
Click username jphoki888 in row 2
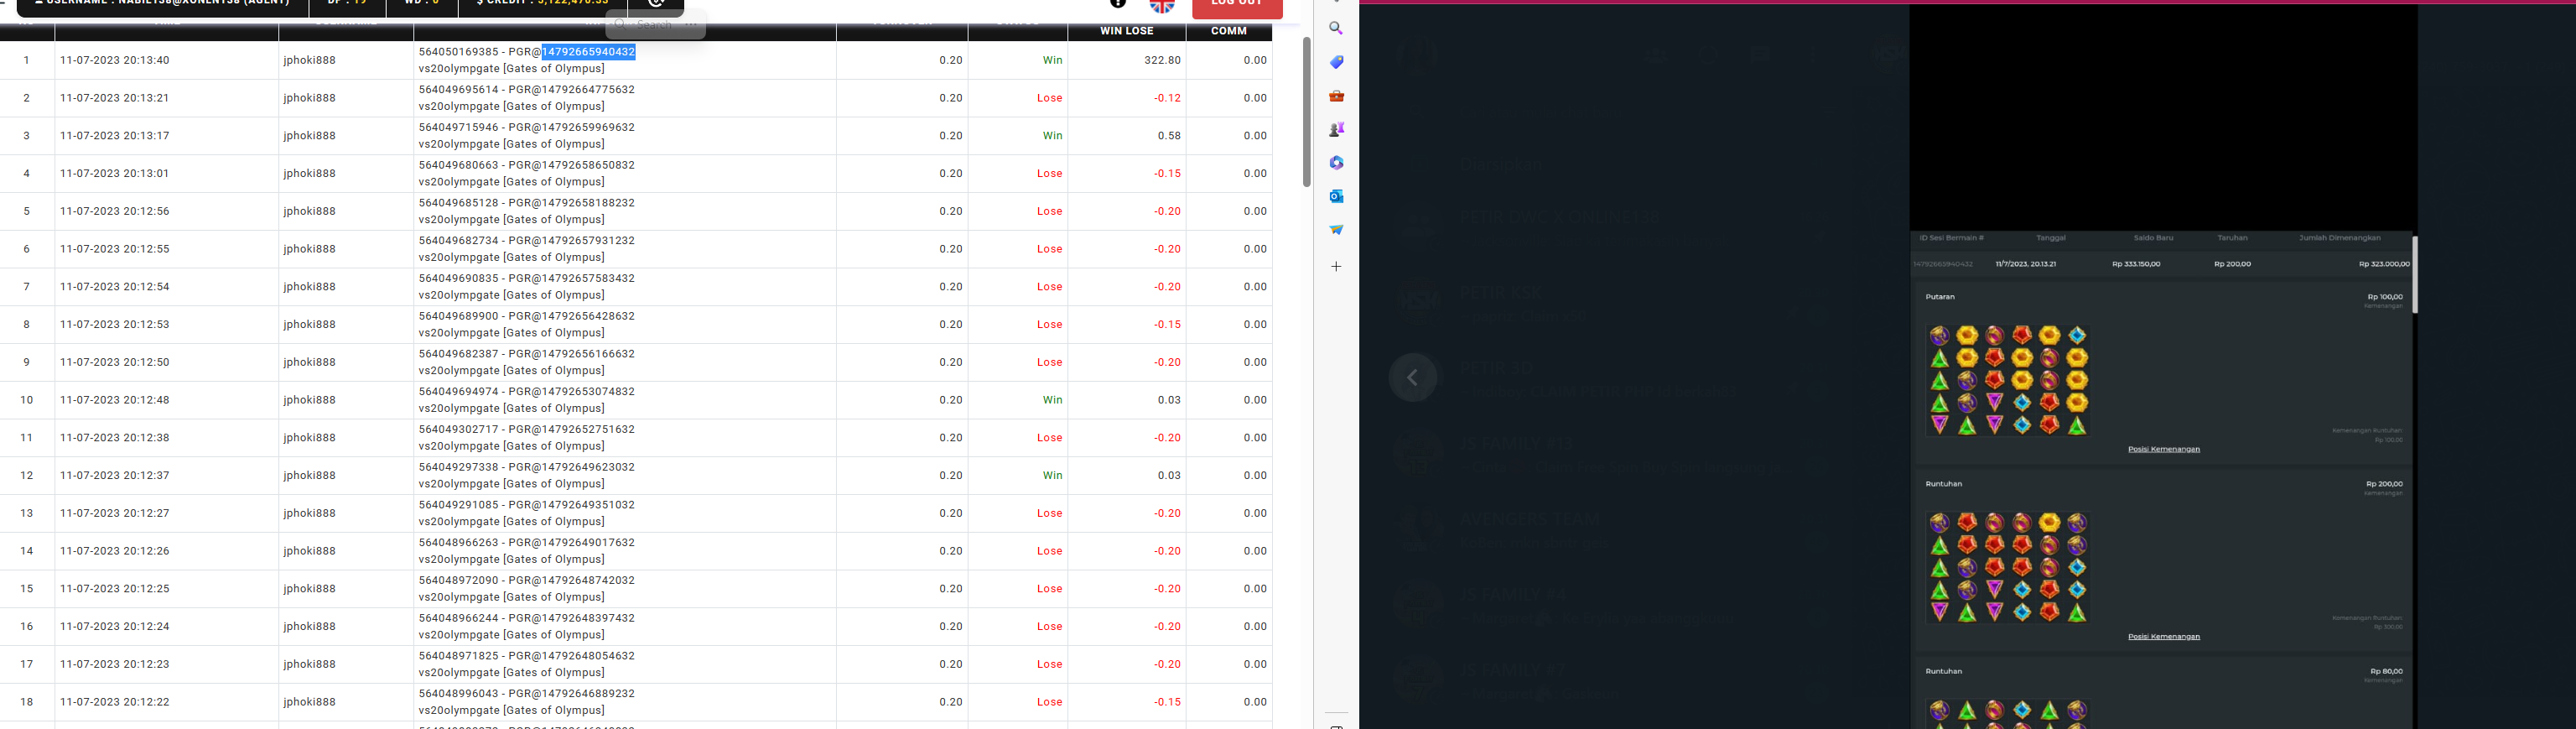(309, 98)
